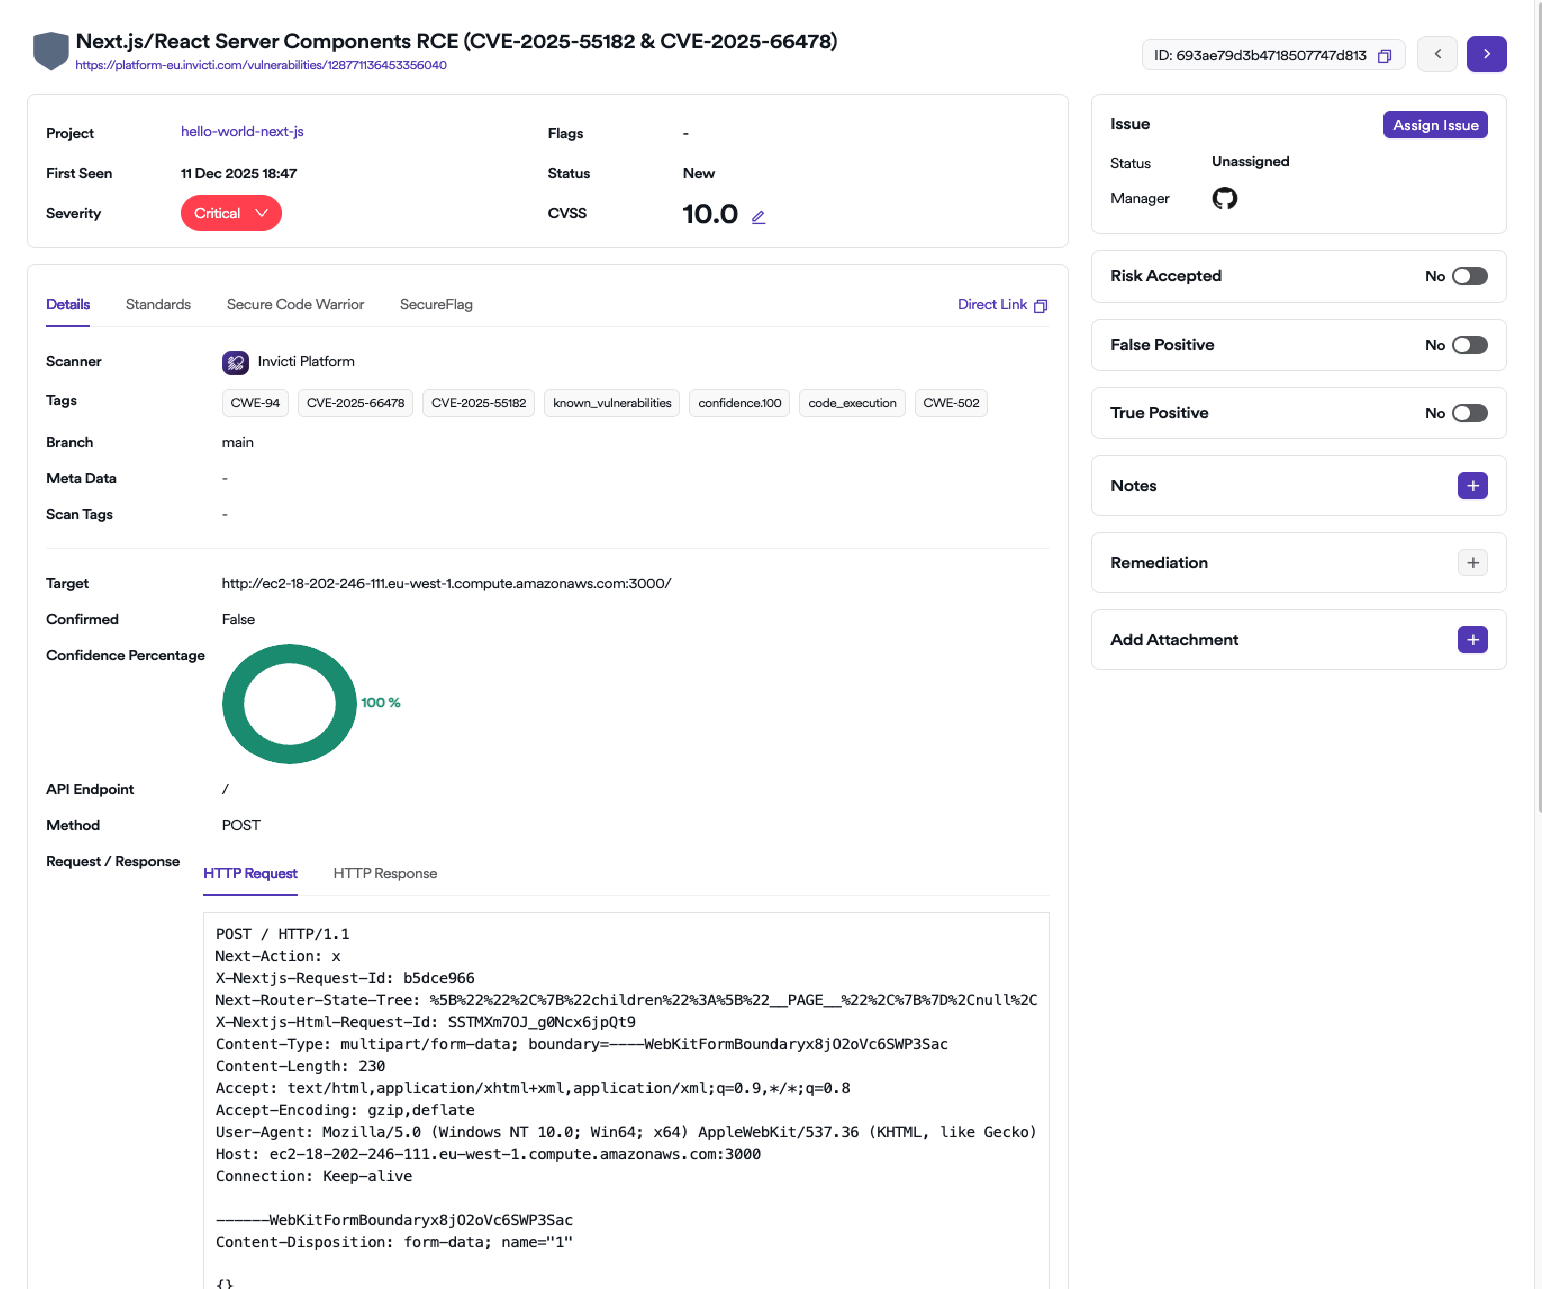Click the ID 693ae79d3b4718507747d813 text
Image resolution: width=1542 pixels, height=1289 pixels.
point(1260,55)
